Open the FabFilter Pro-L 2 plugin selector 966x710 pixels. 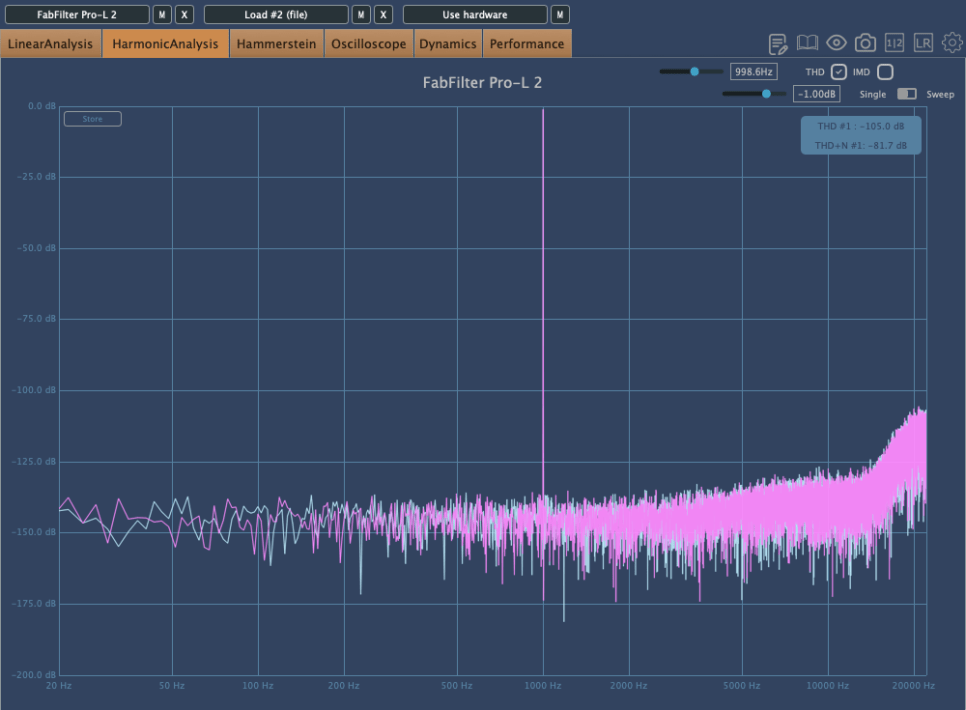click(x=77, y=15)
